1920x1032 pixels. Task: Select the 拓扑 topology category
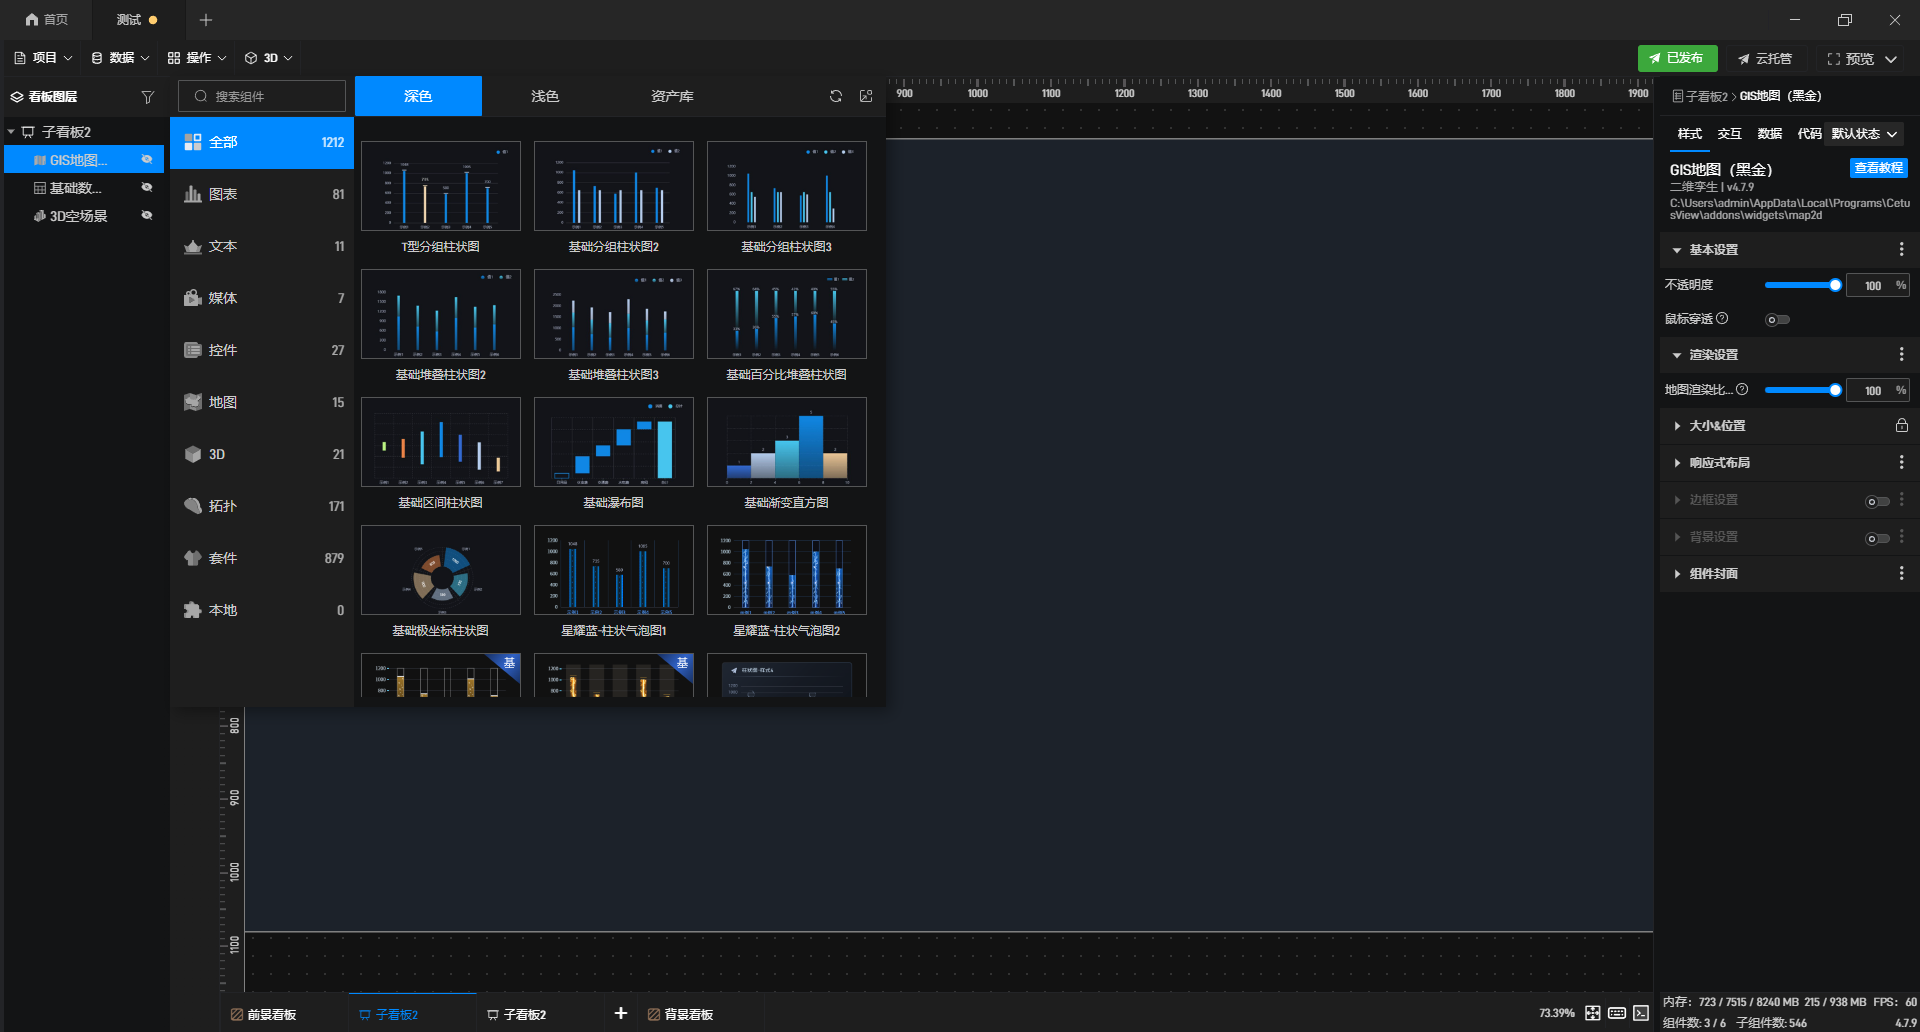pyautogui.click(x=262, y=506)
